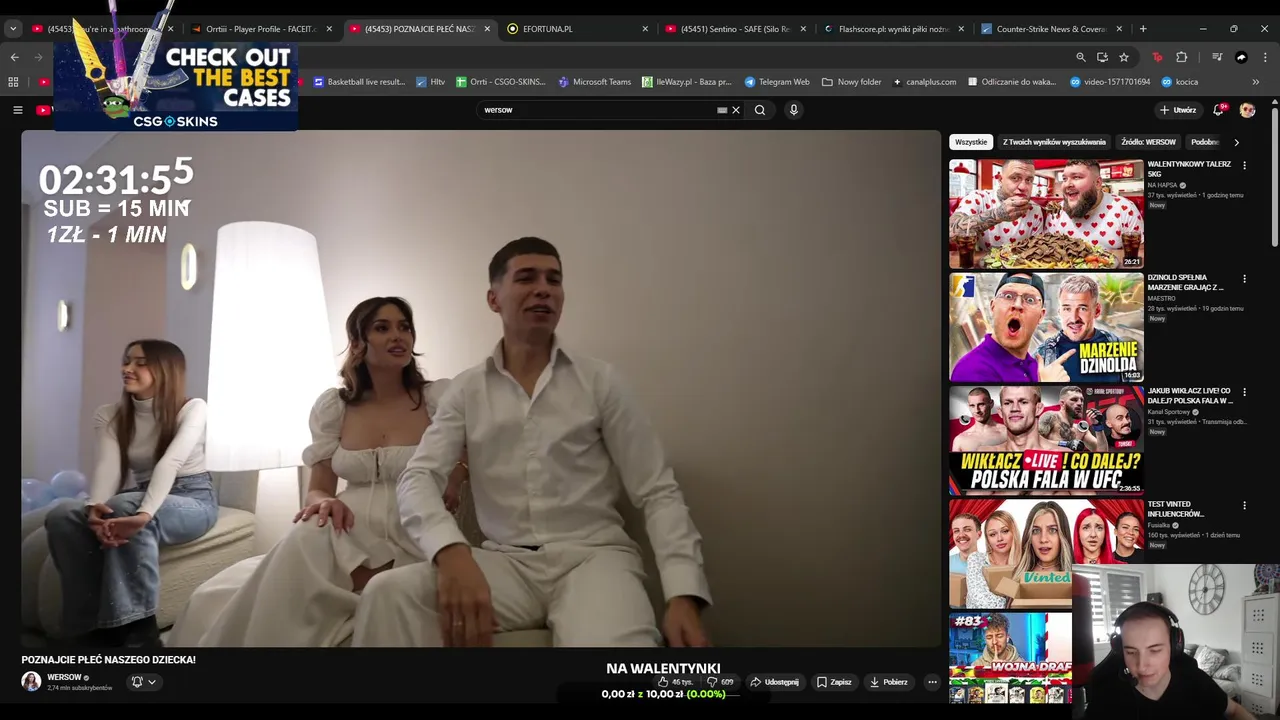Open the zoom magnifier in address bar
Image resolution: width=1280 pixels, height=720 pixels.
1081,57
